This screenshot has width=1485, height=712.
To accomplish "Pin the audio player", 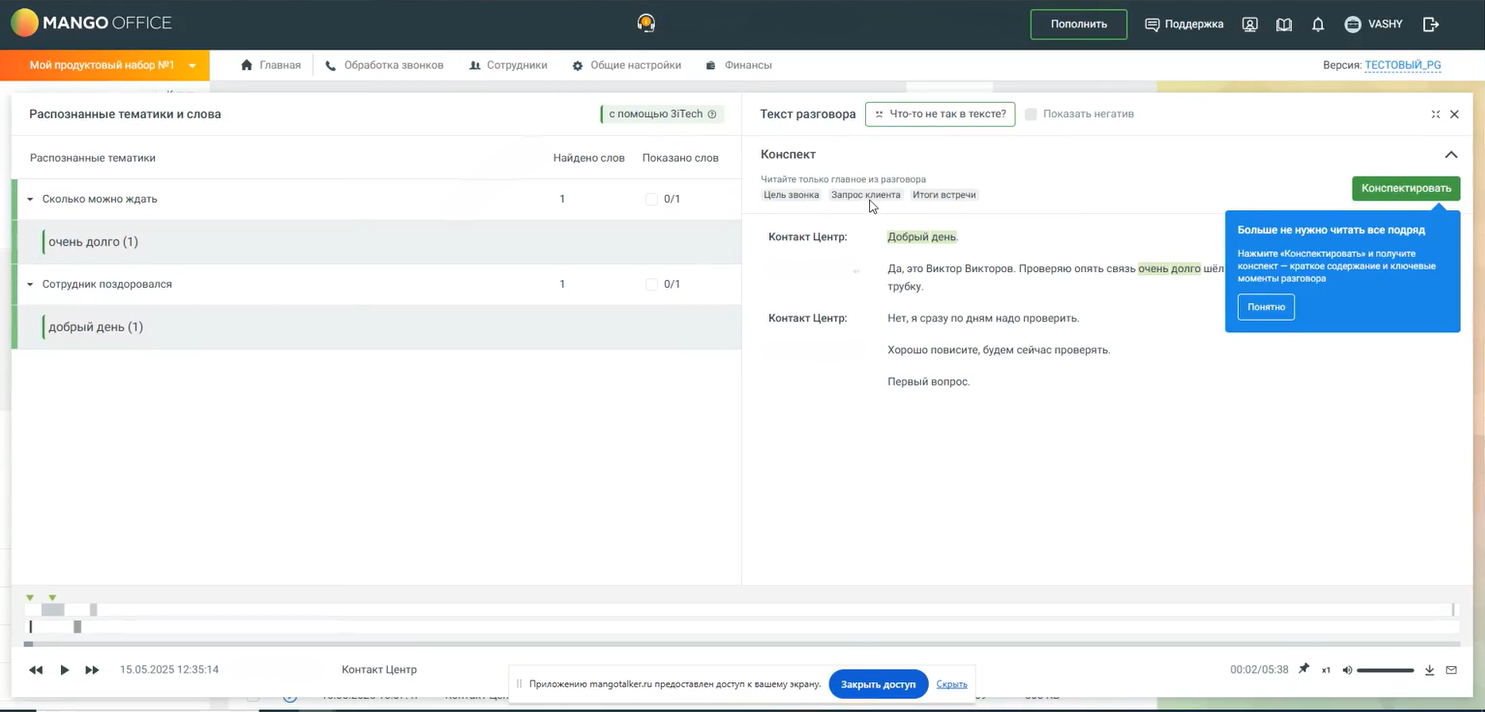I will pos(1304,669).
